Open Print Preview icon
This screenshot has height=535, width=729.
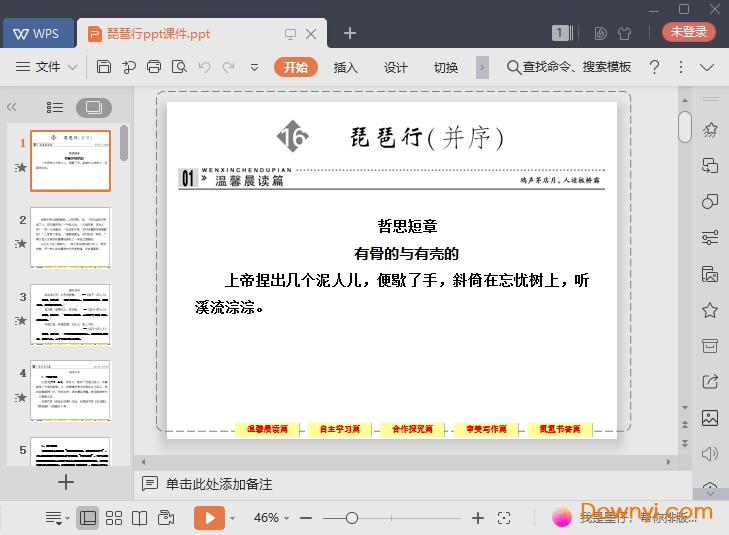(179, 67)
